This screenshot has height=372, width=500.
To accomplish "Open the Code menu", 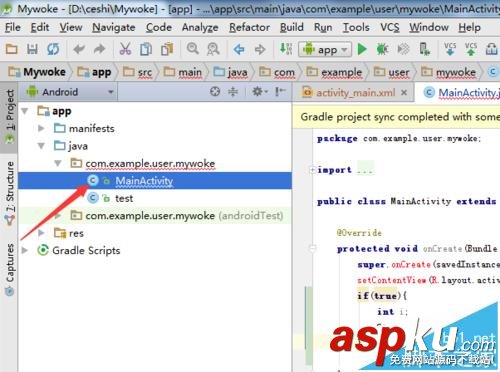I will point(159,27).
